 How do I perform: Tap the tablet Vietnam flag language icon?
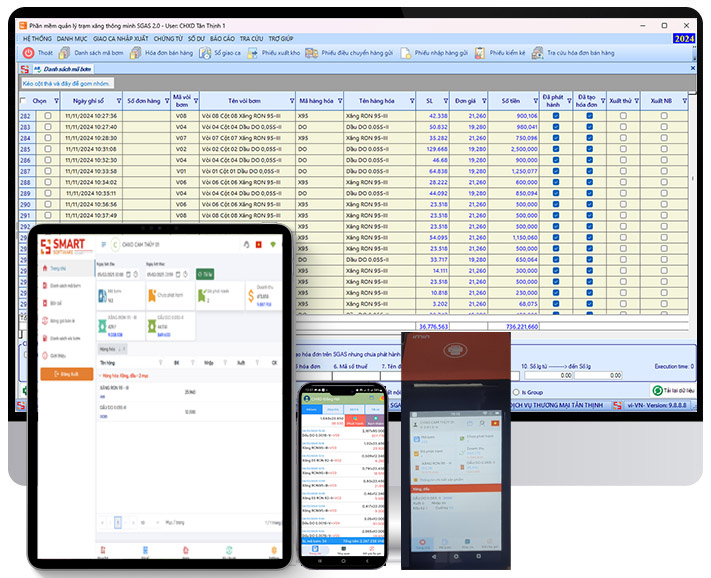coord(259,245)
